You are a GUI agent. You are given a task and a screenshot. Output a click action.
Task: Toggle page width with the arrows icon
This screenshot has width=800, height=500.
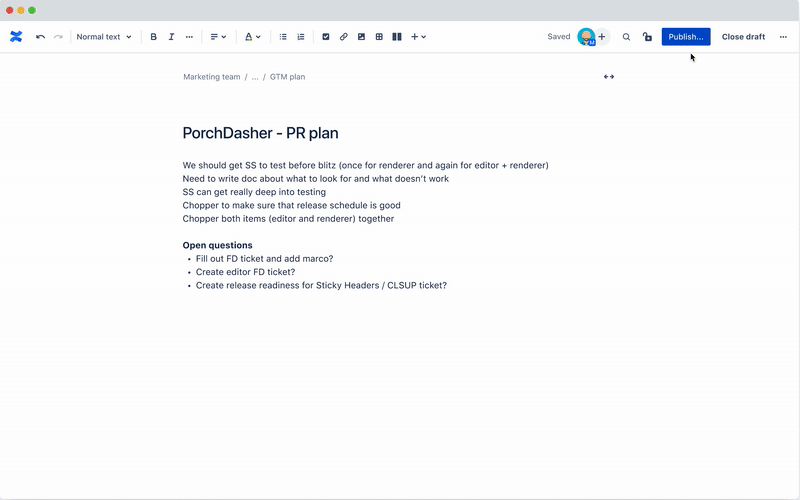click(x=609, y=77)
